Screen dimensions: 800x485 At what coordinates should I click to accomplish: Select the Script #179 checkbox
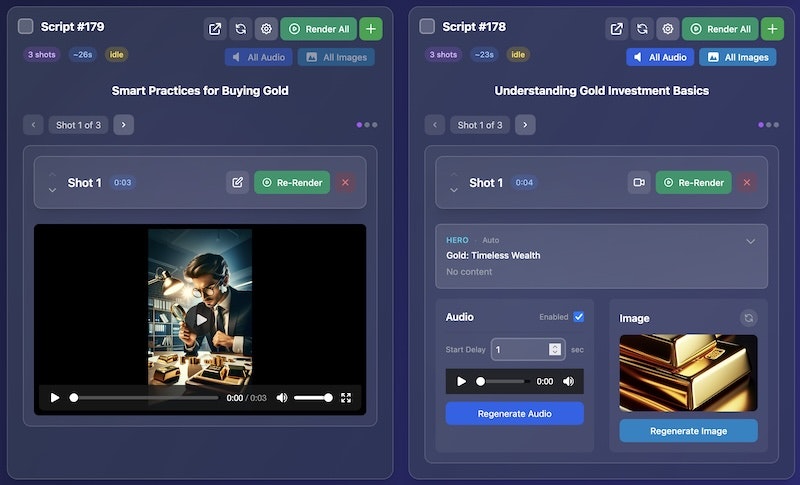(x=26, y=26)
